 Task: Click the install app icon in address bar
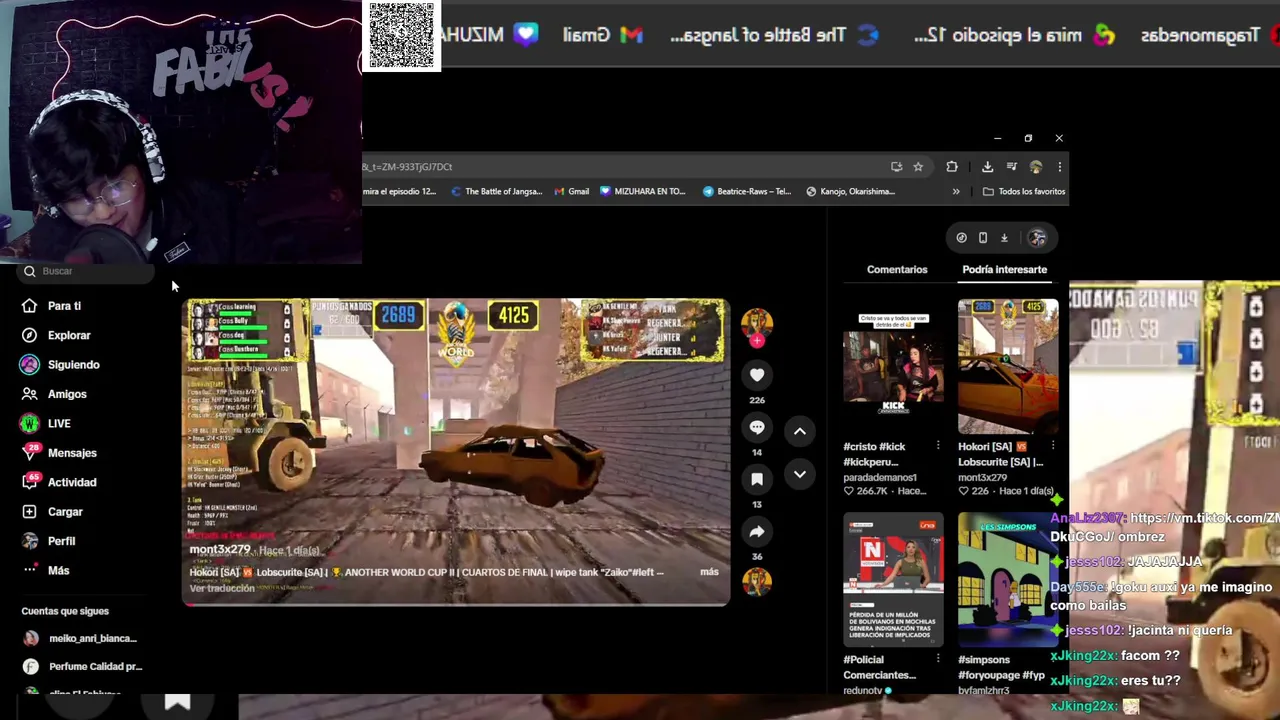(897, 167)
